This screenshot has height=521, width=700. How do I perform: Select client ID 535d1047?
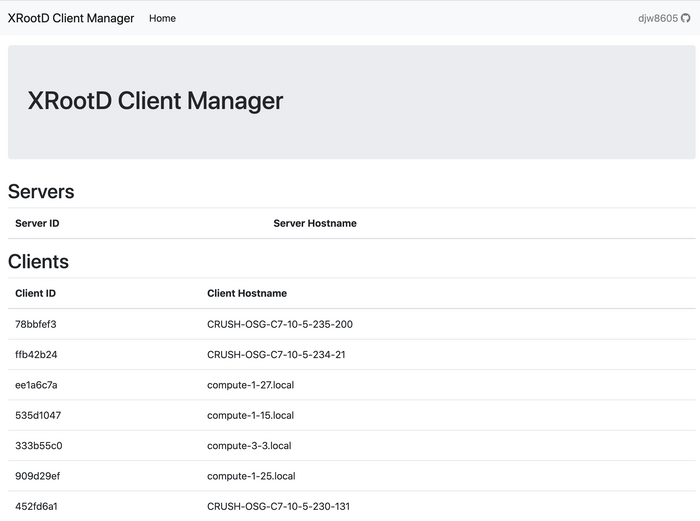click(38, 415)
